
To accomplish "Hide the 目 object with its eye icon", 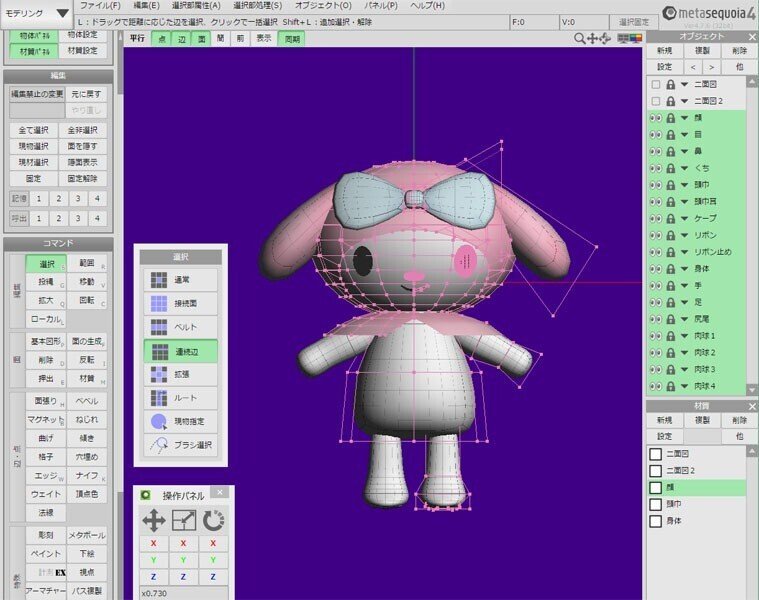I will click(x=655, y=135).
